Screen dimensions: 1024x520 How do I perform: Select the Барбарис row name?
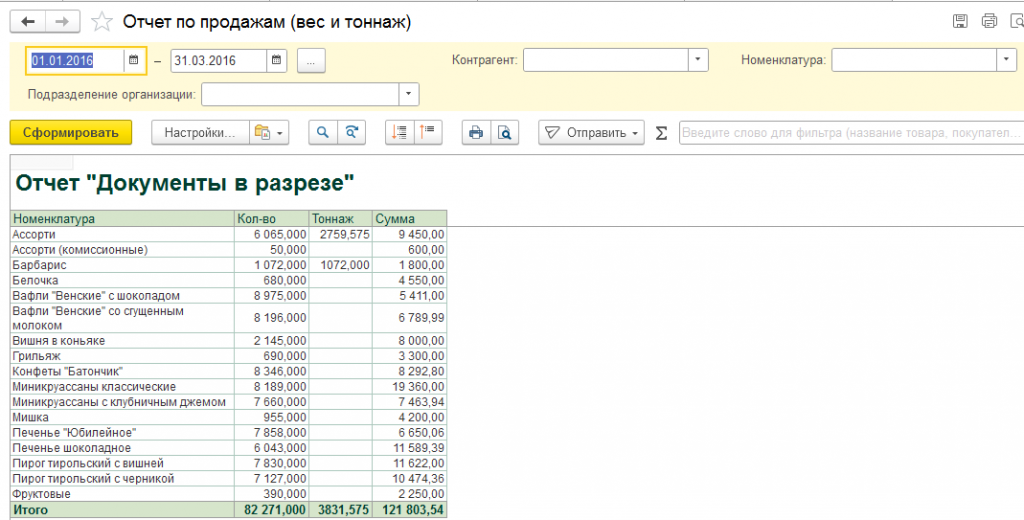[x=39, y=265]
